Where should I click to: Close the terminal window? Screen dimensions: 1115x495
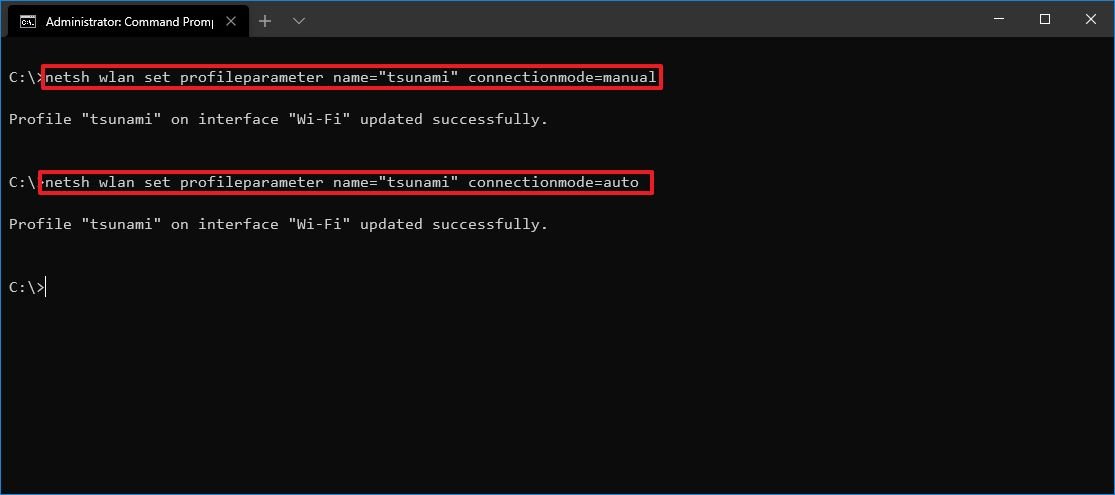(1091, 20)
